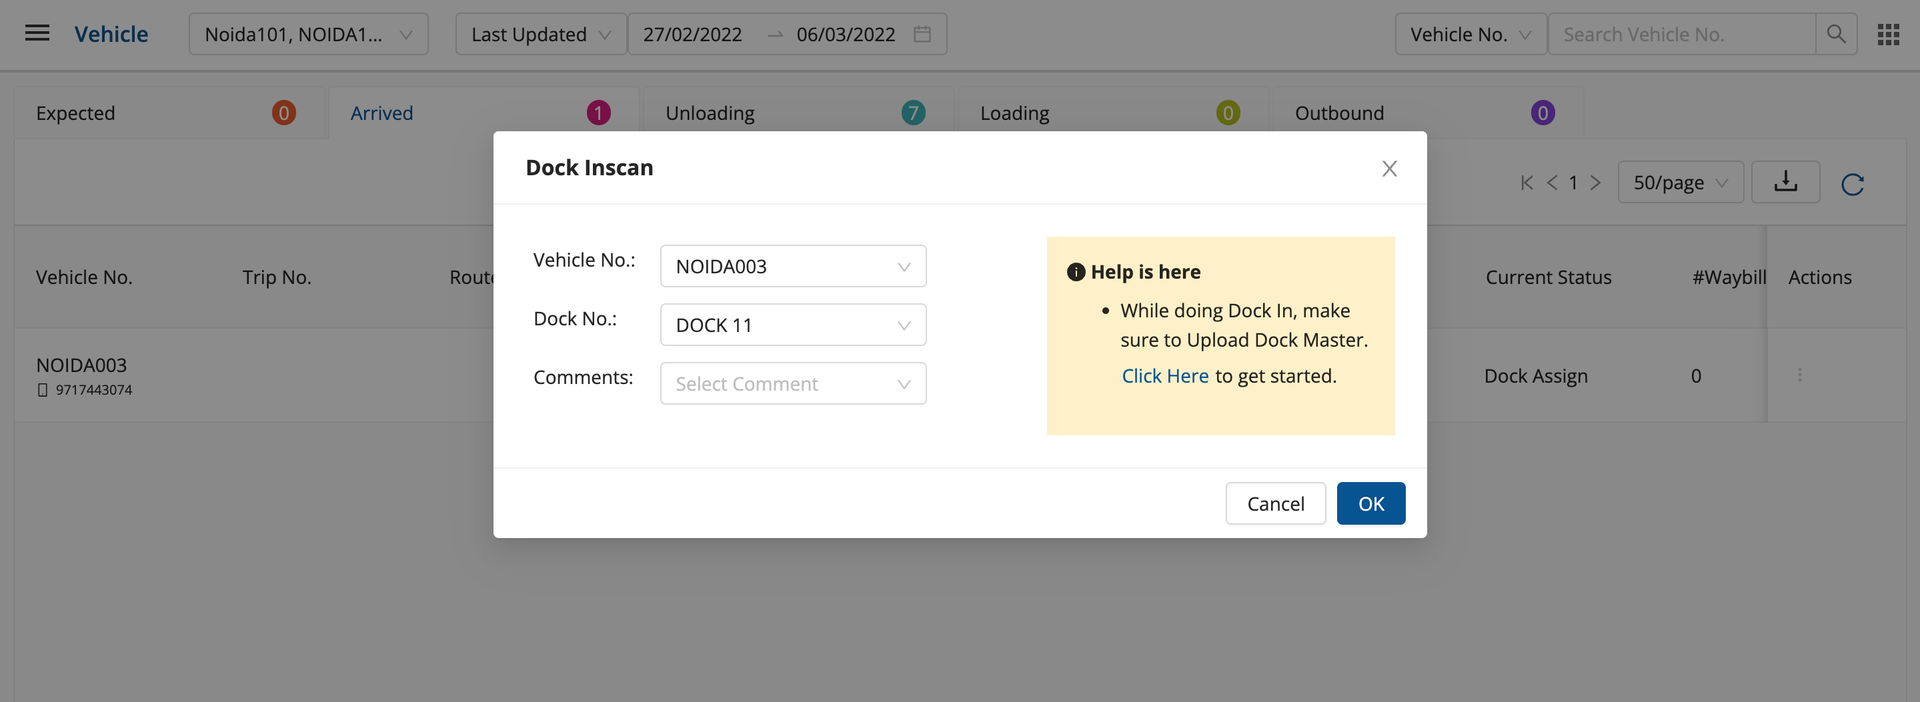Viewport: 1920px width, 702px height.
Task: Refresh the vehicle list
Action: (x=1852, y=184)
